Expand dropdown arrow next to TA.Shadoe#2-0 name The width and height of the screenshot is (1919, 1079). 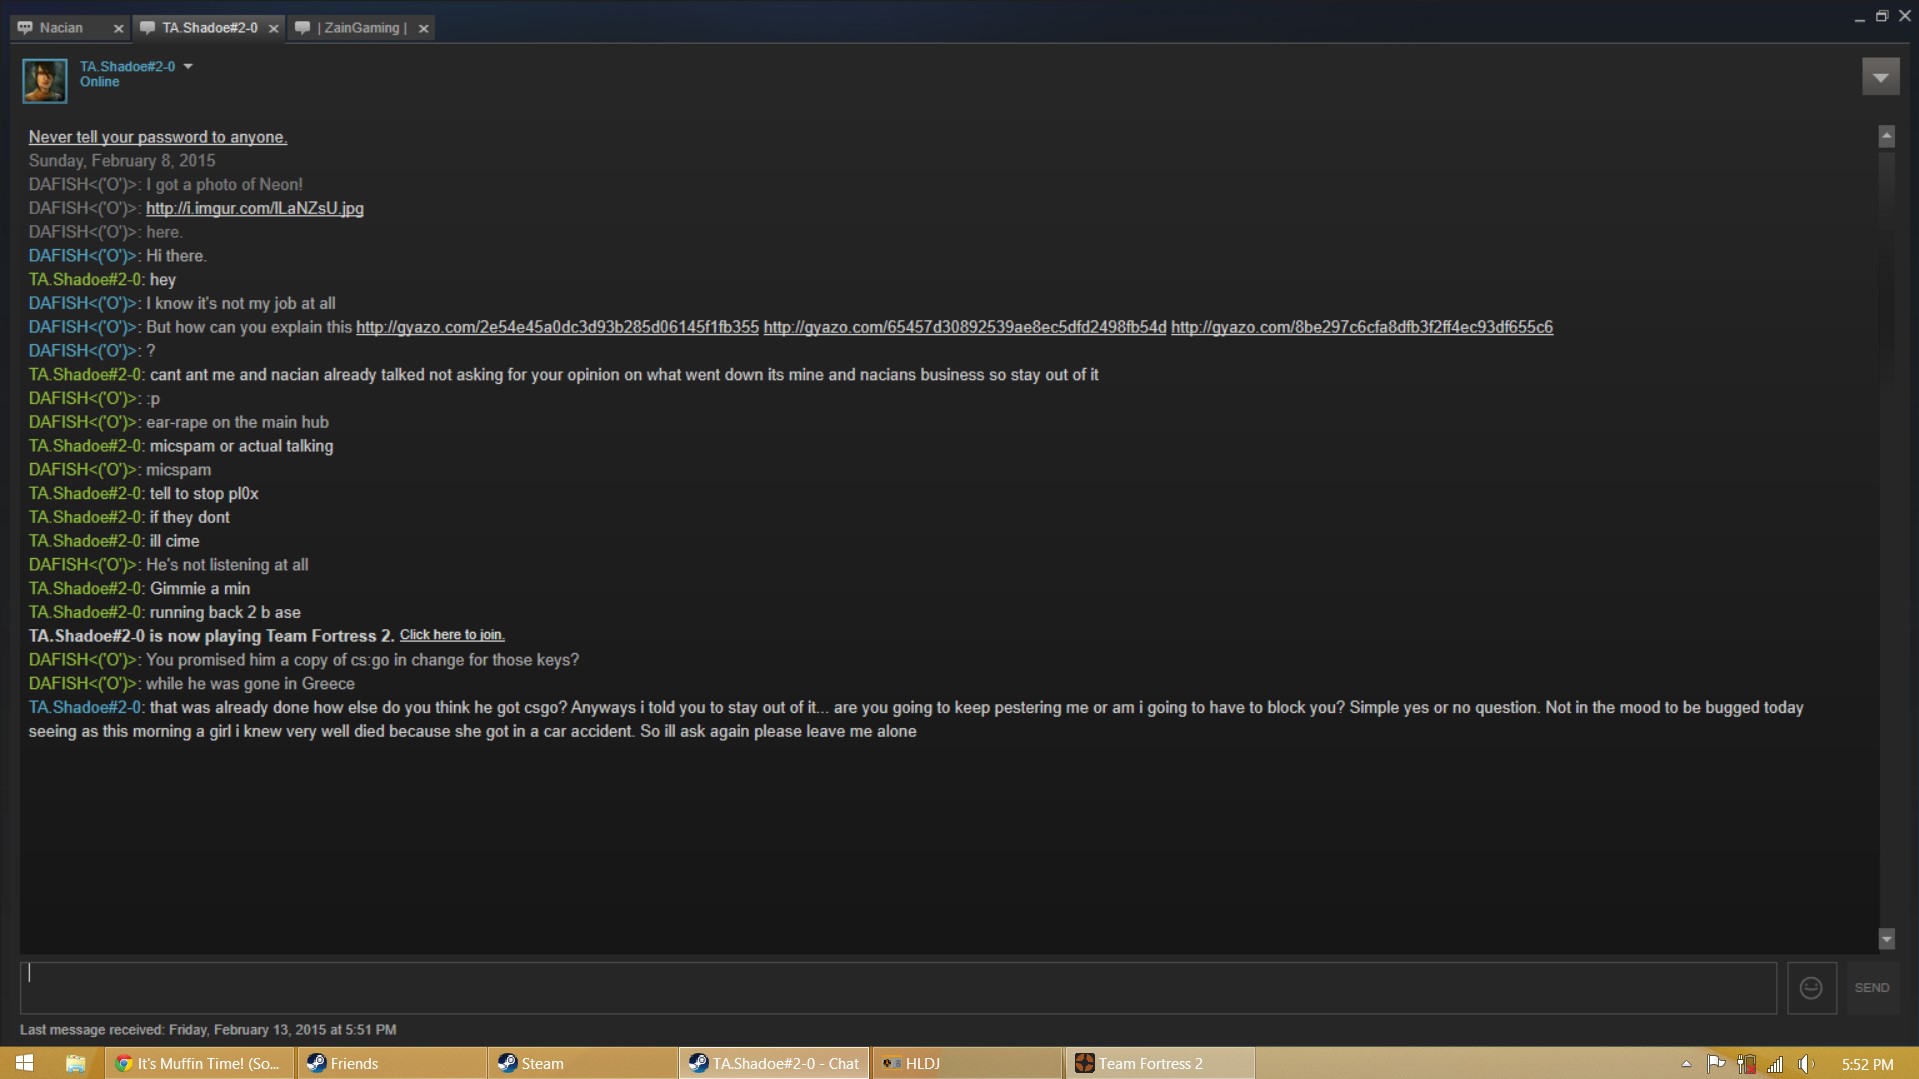[188, 67]
